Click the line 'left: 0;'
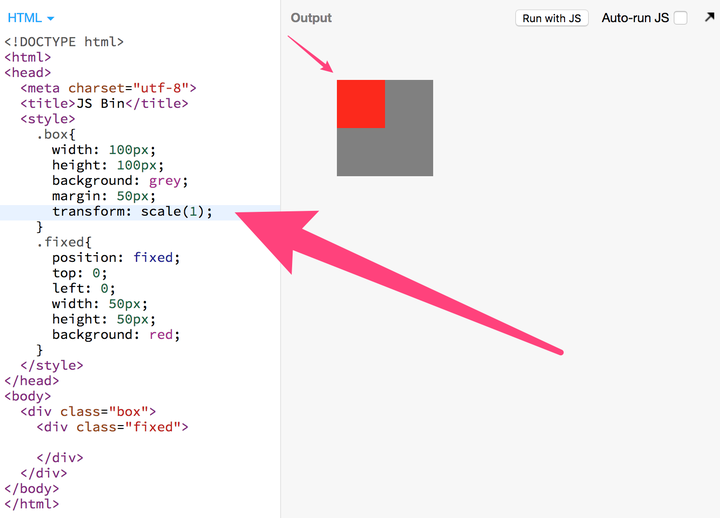 click(84, 288)
